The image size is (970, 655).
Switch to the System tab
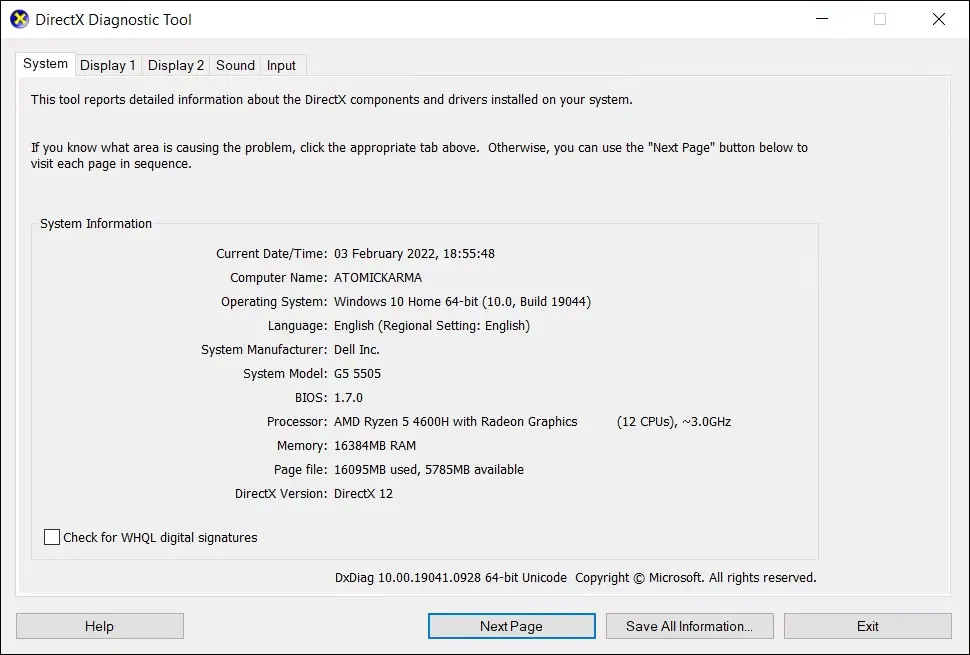coord(45,64)
